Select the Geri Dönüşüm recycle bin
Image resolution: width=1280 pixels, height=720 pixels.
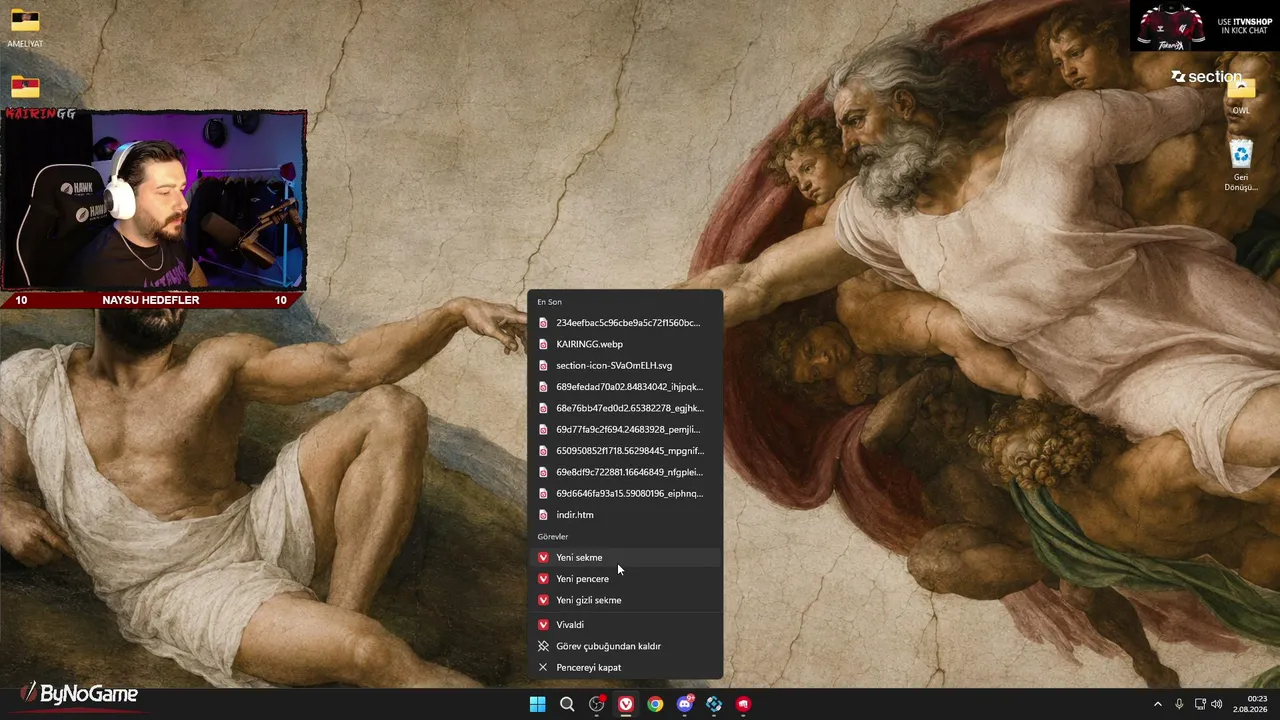coord(1241,165)
